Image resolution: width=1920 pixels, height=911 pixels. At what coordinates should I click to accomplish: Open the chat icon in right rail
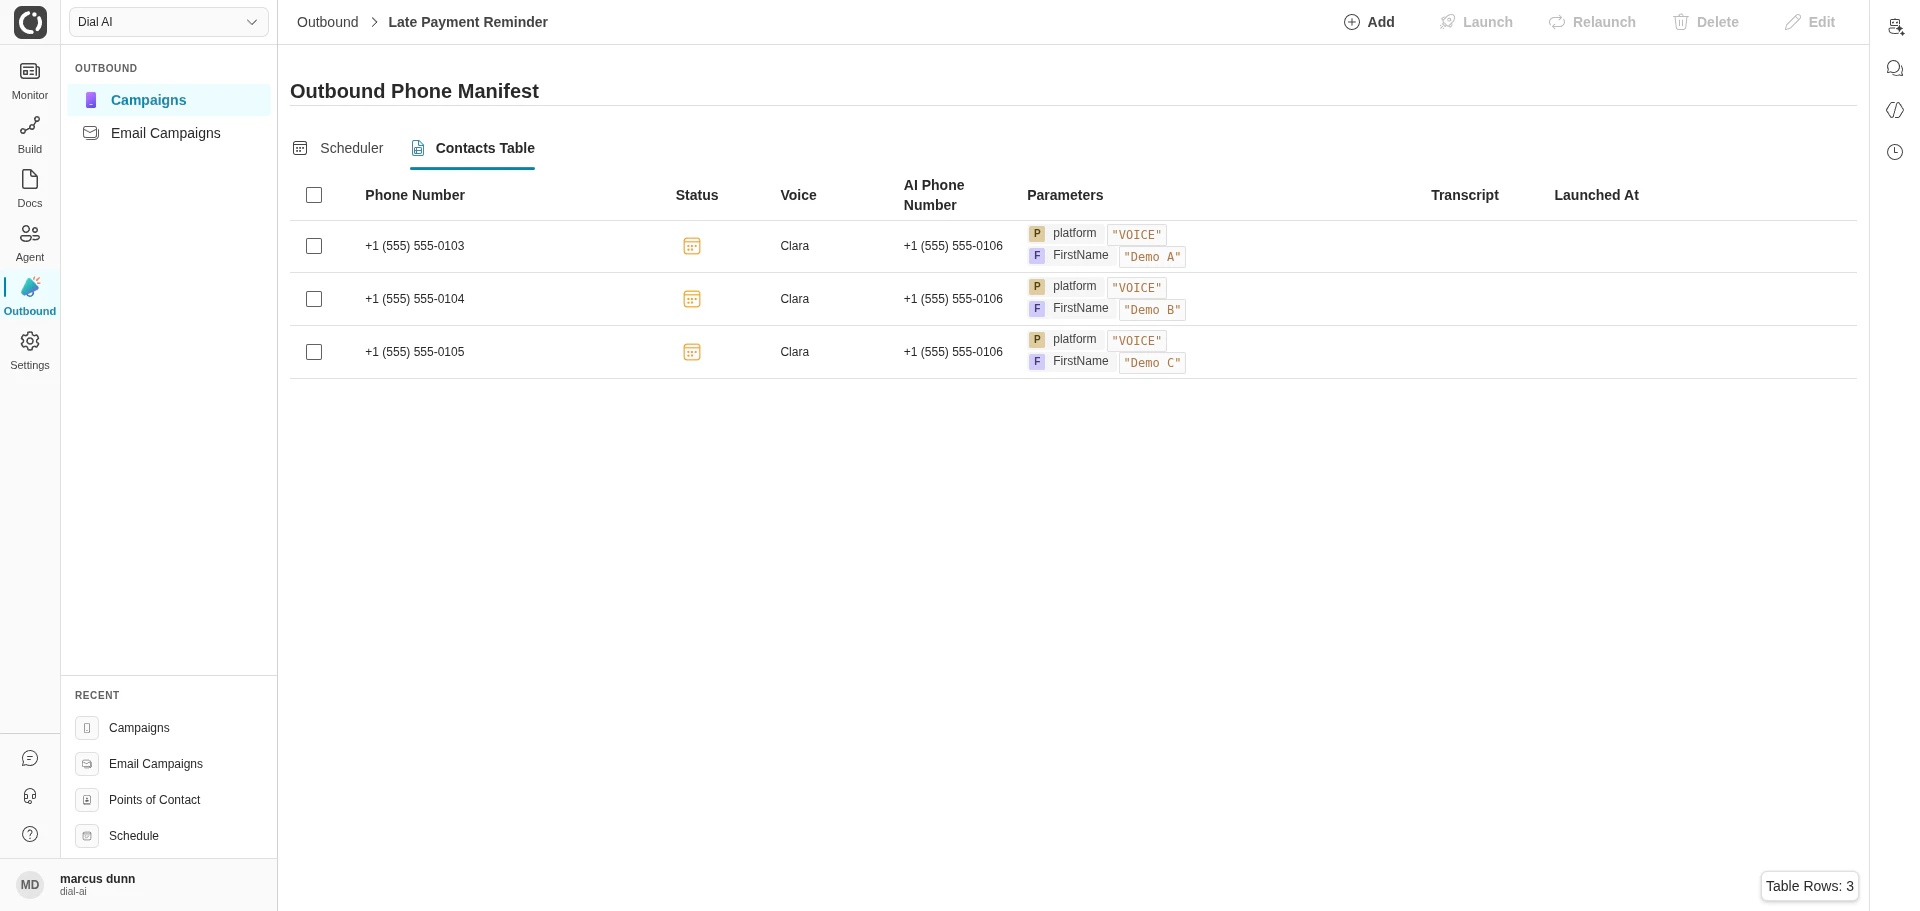tap(1895, 68)
